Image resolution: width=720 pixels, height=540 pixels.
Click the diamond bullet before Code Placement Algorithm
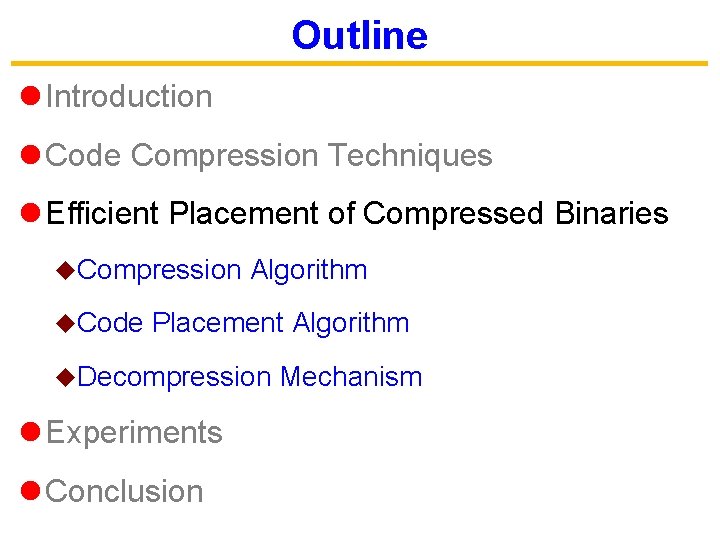[66, 323]
